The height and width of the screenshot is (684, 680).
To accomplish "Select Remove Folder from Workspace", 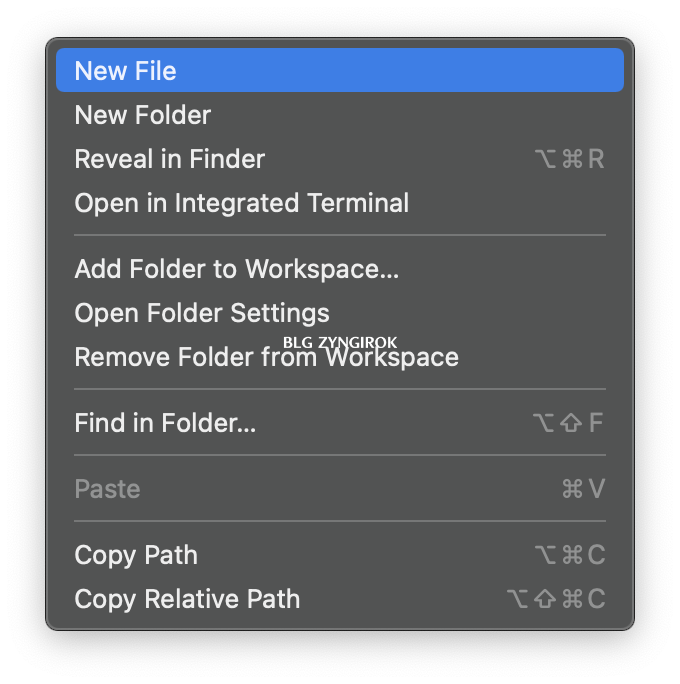I will (340, 357).
